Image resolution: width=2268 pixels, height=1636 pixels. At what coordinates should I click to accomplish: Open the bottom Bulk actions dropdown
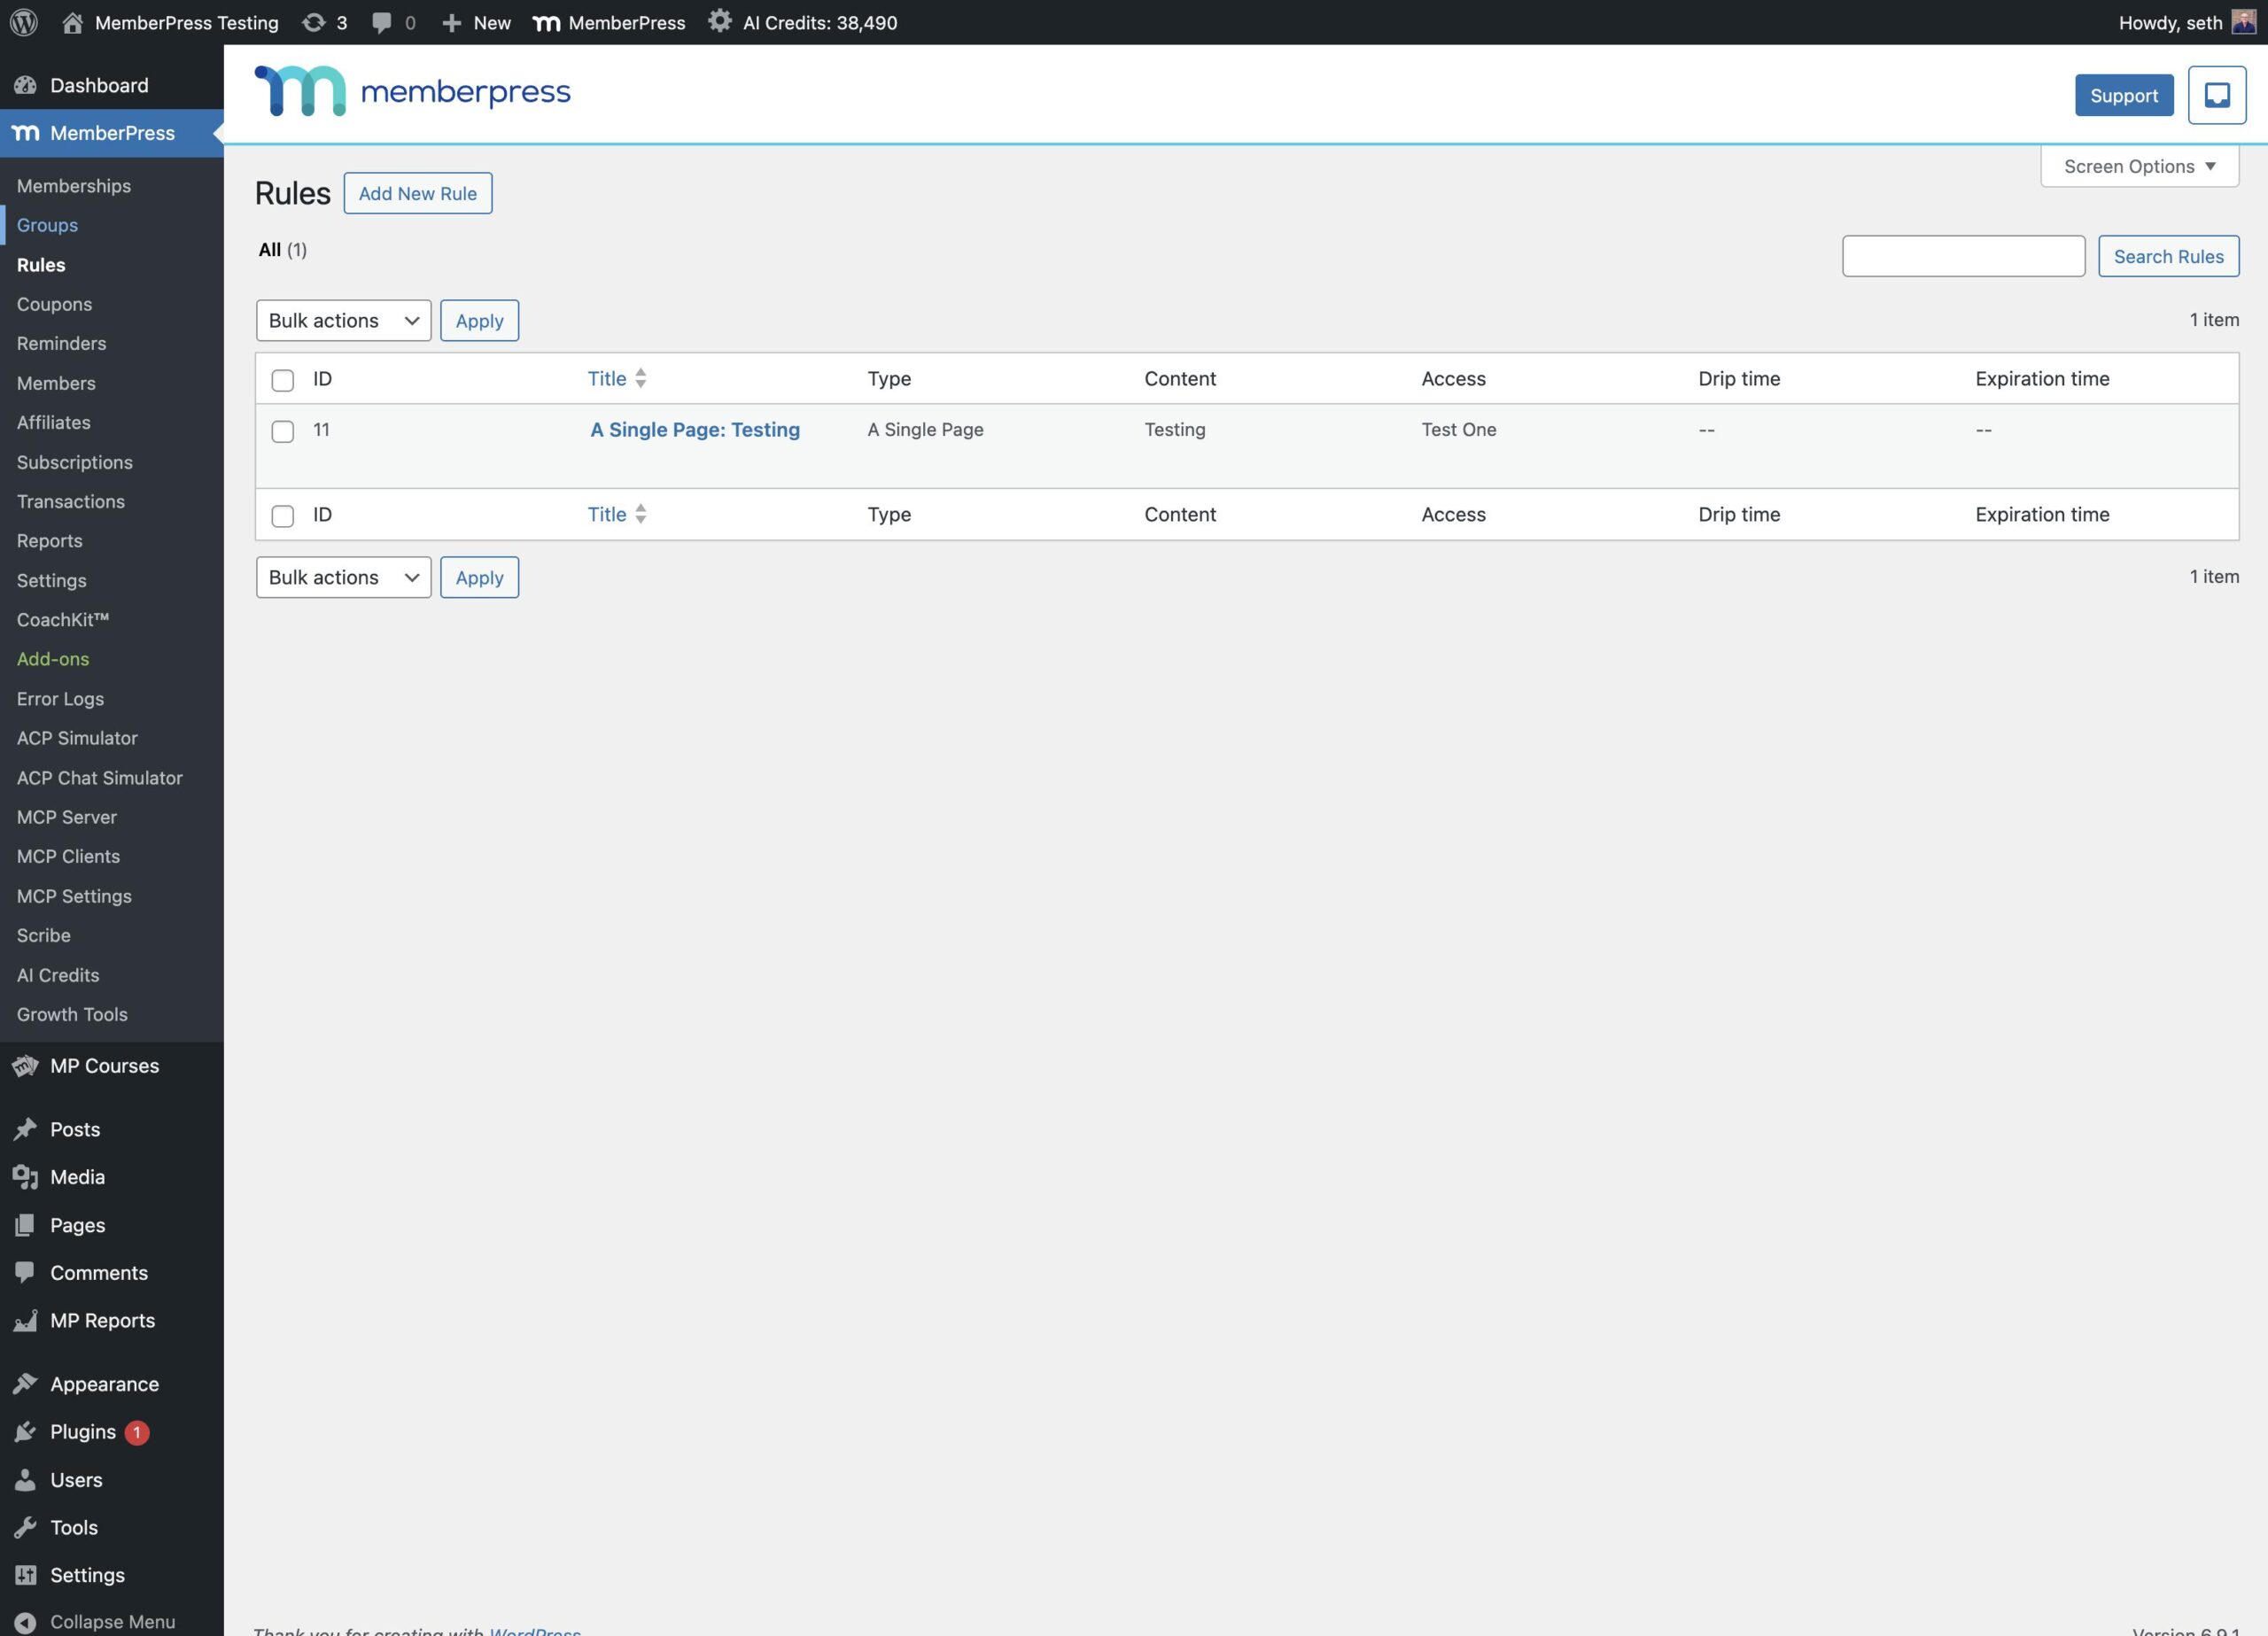click(343, 577)
